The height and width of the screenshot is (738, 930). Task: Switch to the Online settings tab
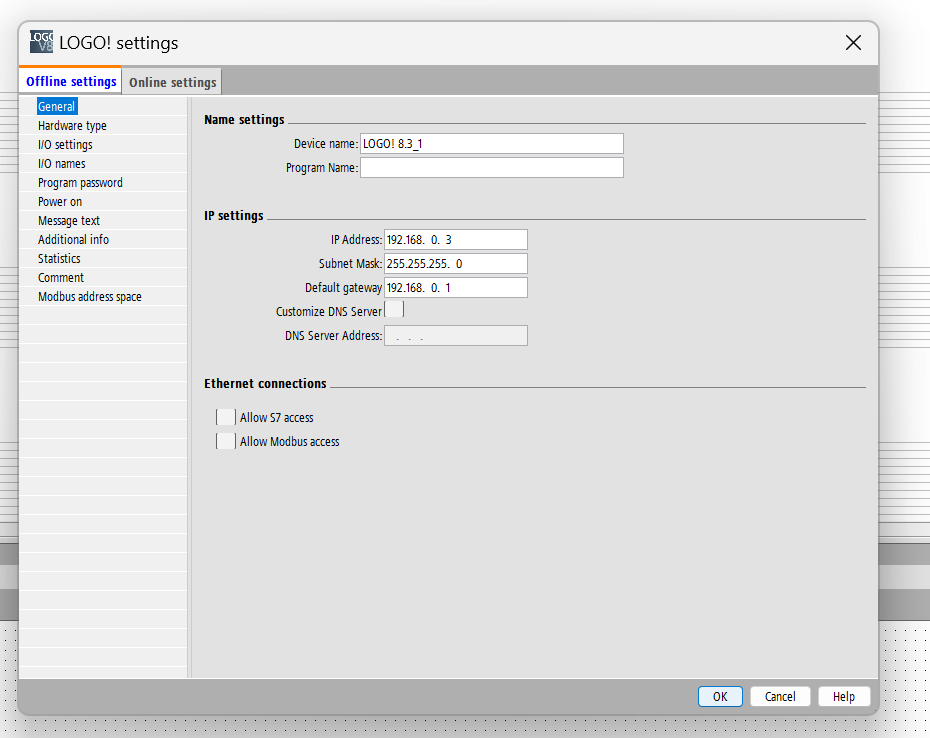(x=173, y=82)
